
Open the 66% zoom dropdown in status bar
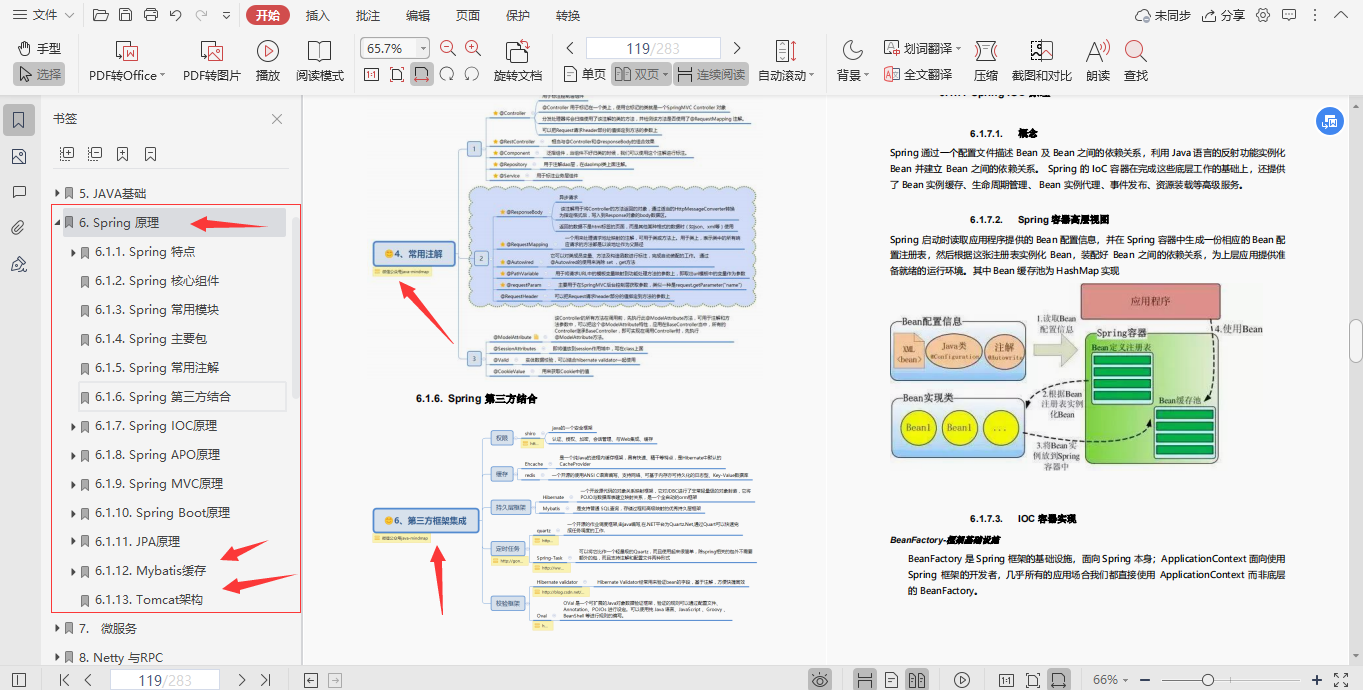point(1113,680)
